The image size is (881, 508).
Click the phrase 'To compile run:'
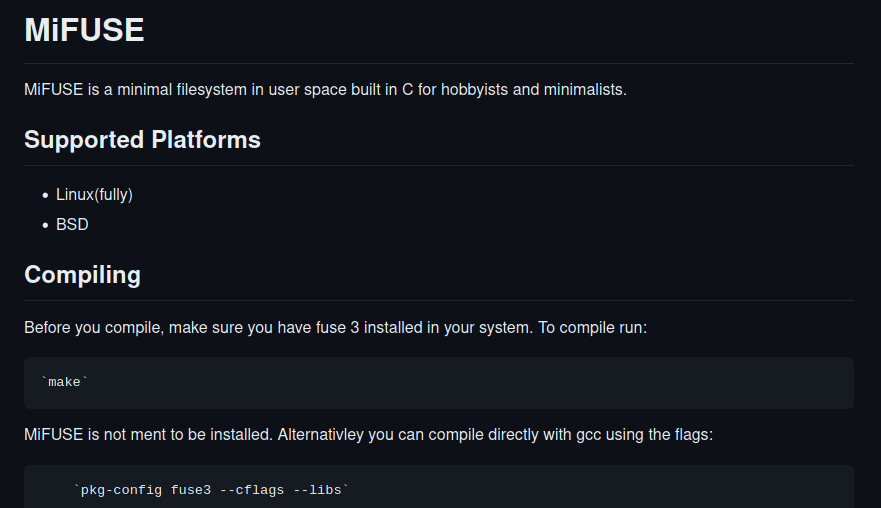pyautogui.click(x=593, y=327)
